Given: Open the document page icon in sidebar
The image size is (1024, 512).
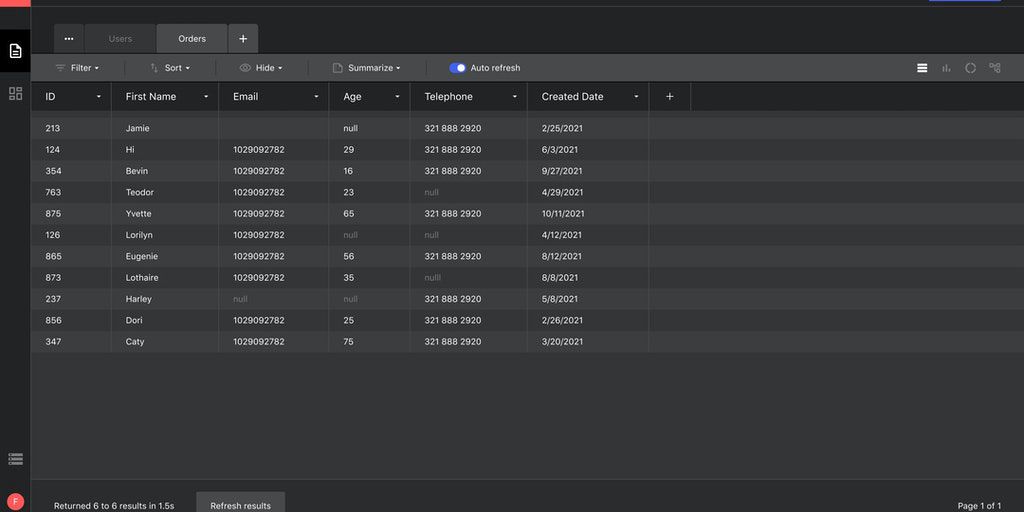Looking at the screenshot, I should click(x=15, y=51).
